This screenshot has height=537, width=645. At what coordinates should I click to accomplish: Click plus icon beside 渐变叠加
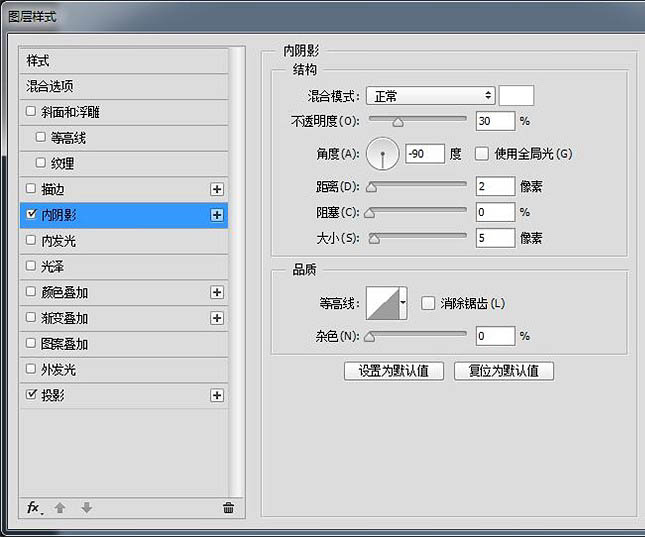tap(216, 319)
